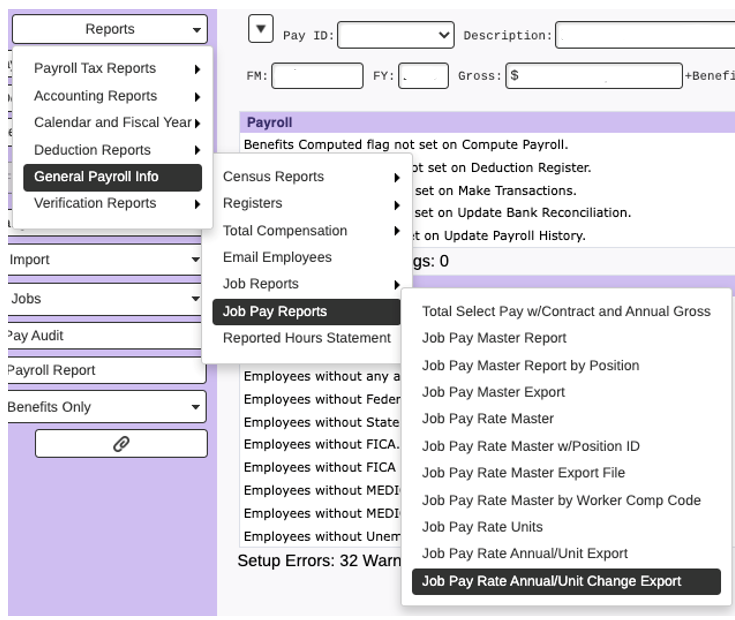This screenshot has width=735, height=620.
Task: Click Job Pay Rate Annual/Unit Change Export
Action: pyautogui.click(x=566, y=582)
